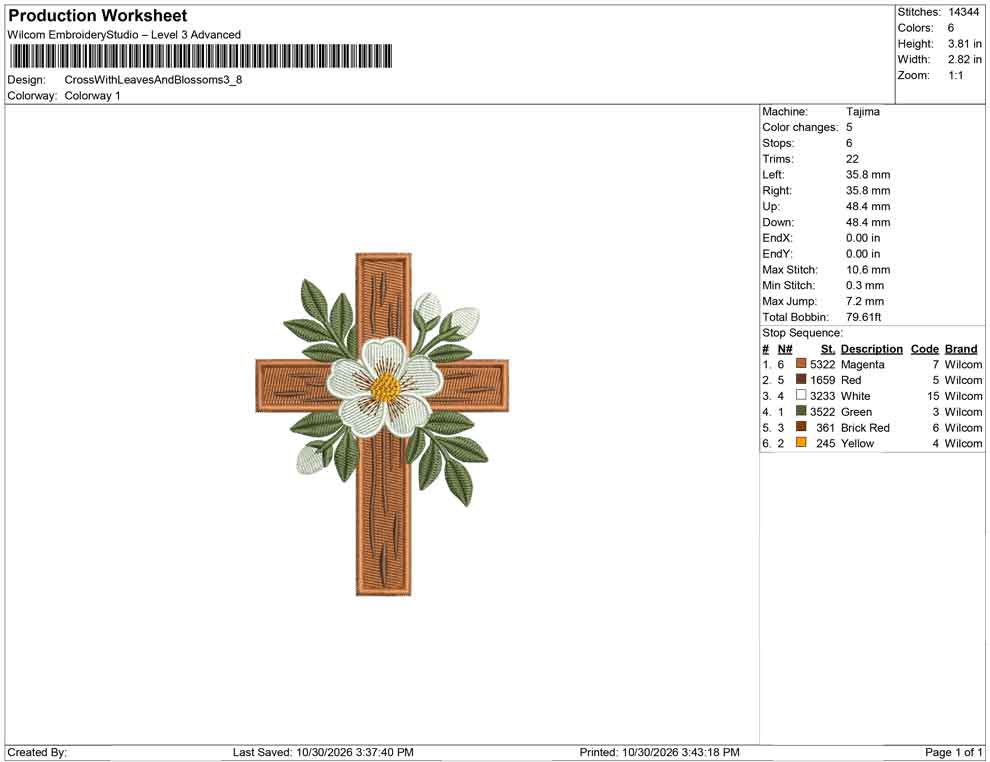Click the Colorway 1 value
The image size is (990, 762).
pyautogui.click(x=92, y=96)
